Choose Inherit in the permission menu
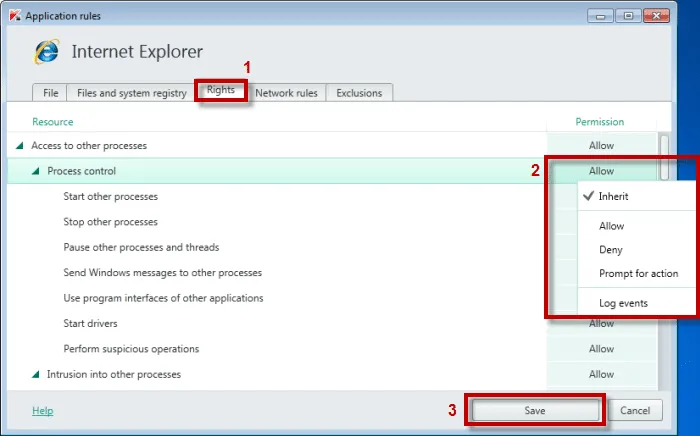 click(x=613, y=196)
